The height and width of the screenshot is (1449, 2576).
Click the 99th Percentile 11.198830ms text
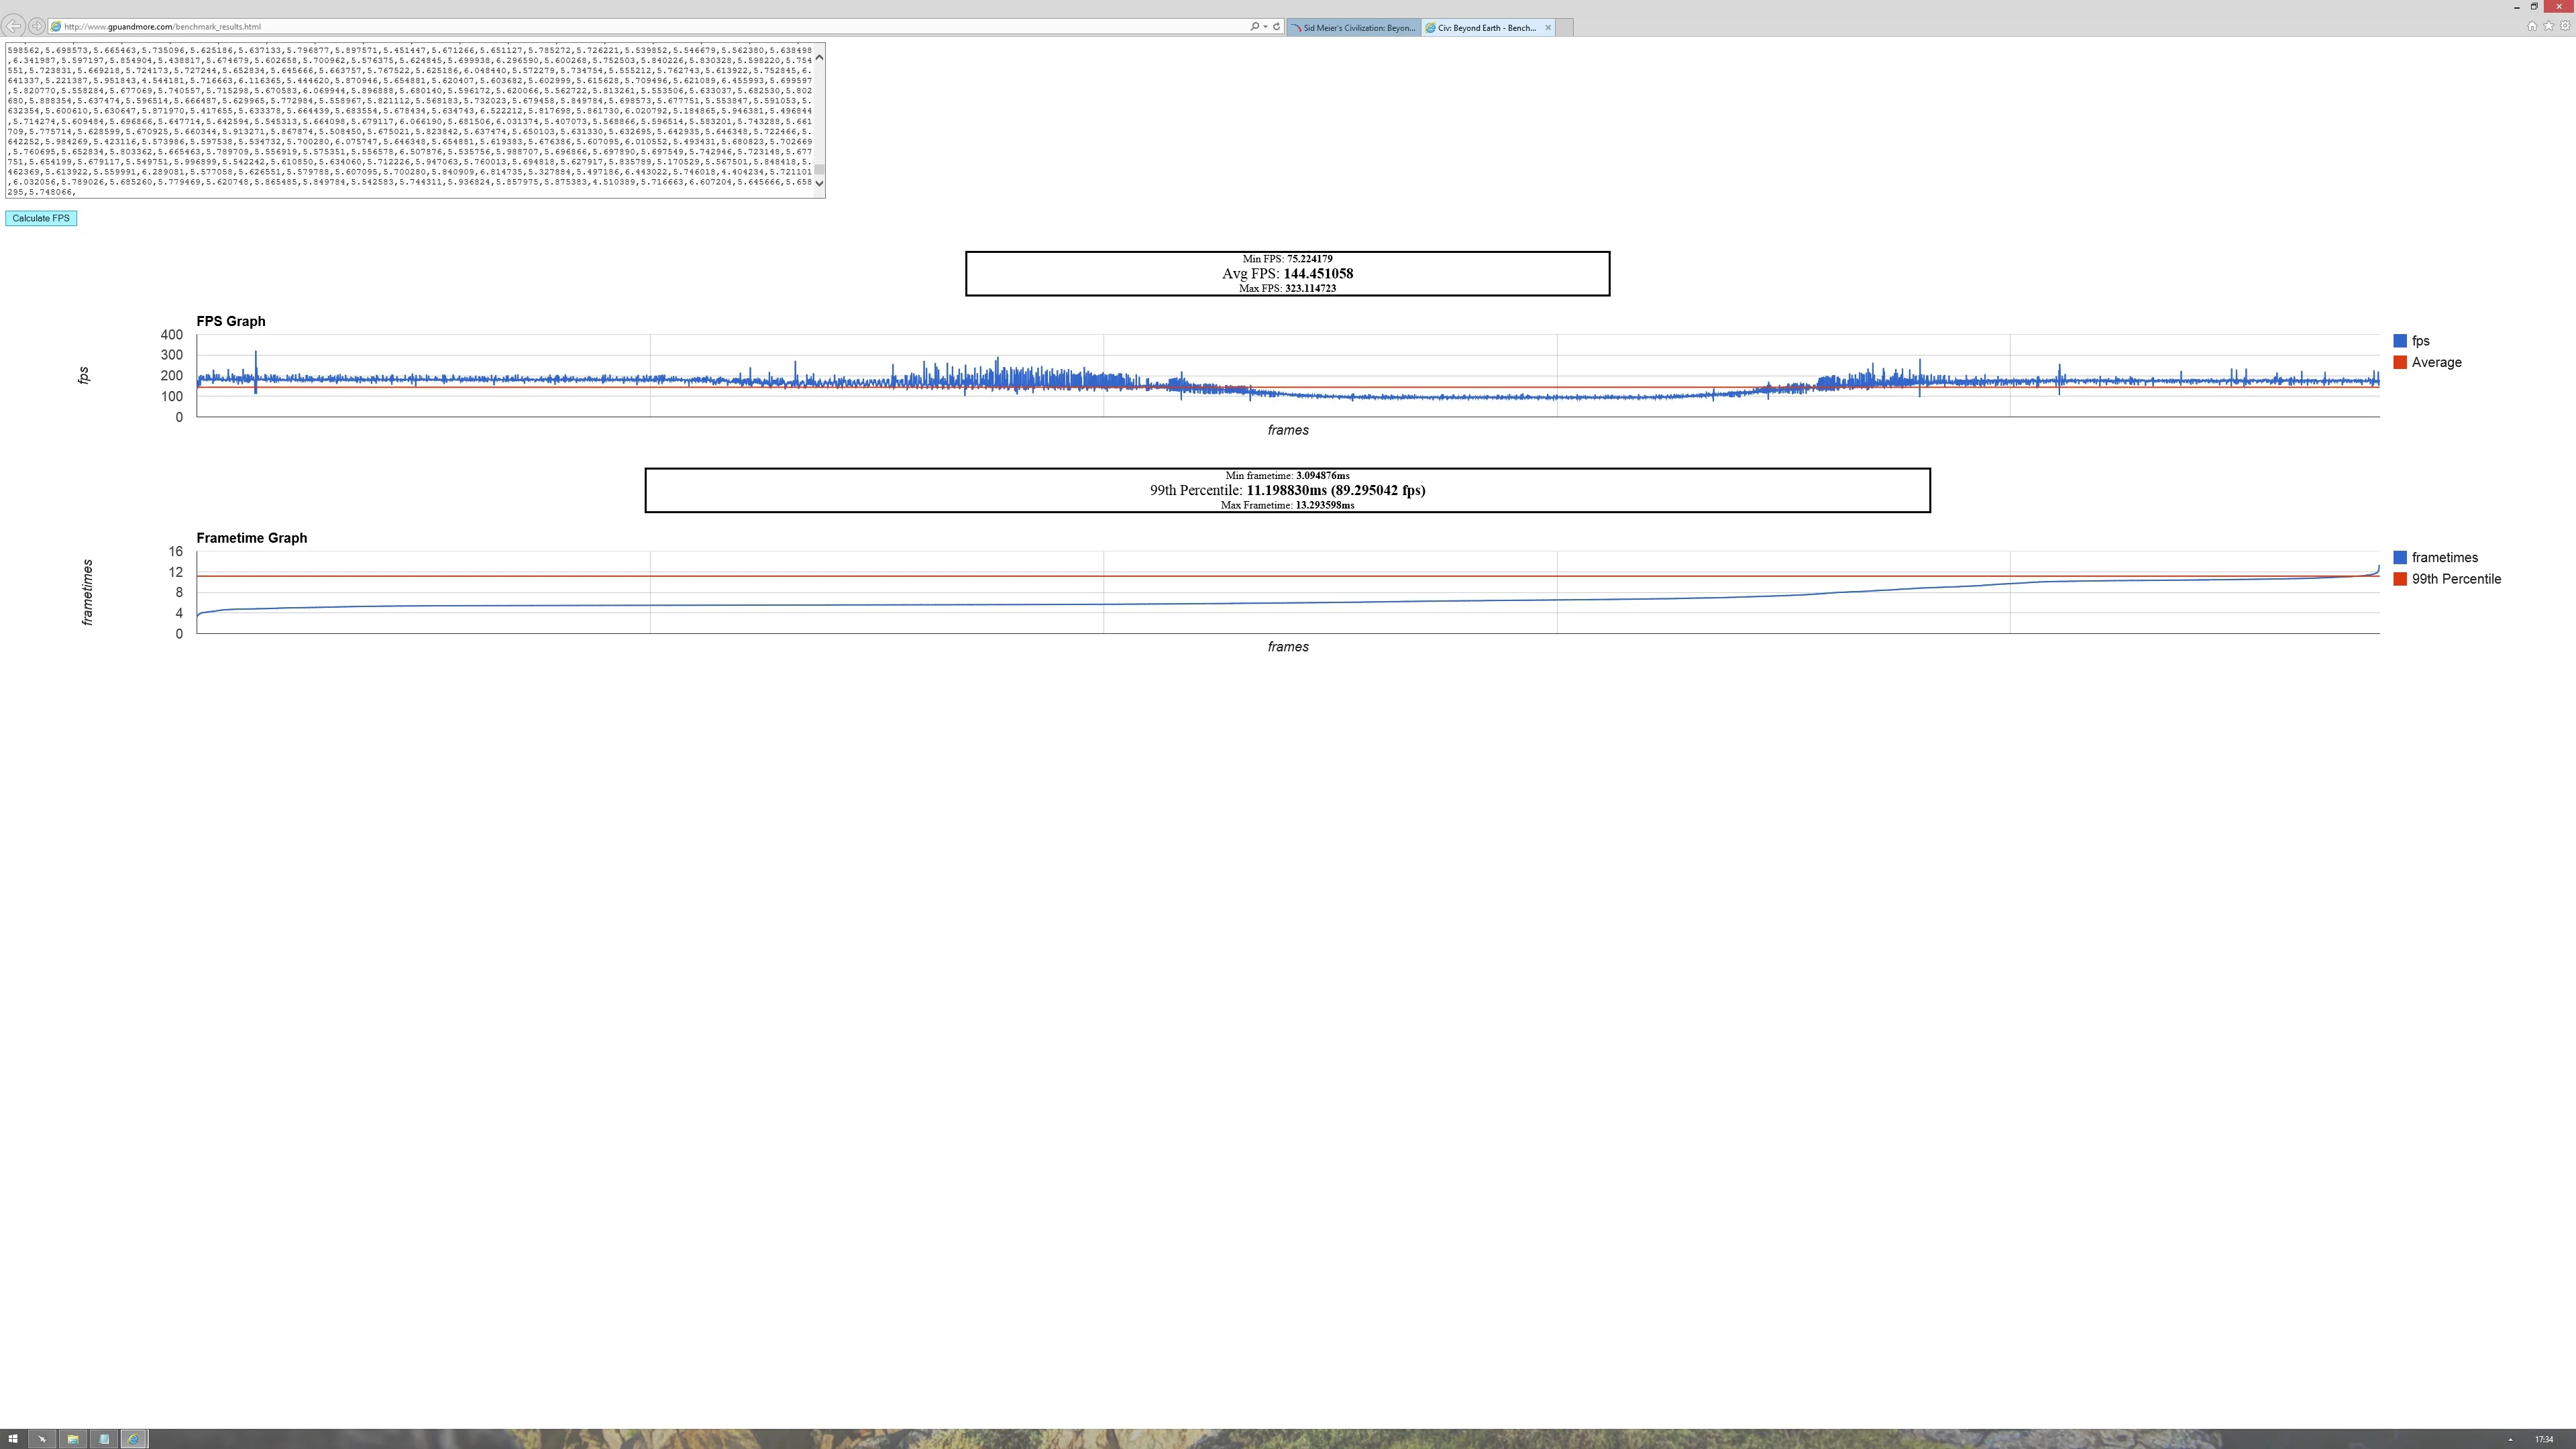1287,490
